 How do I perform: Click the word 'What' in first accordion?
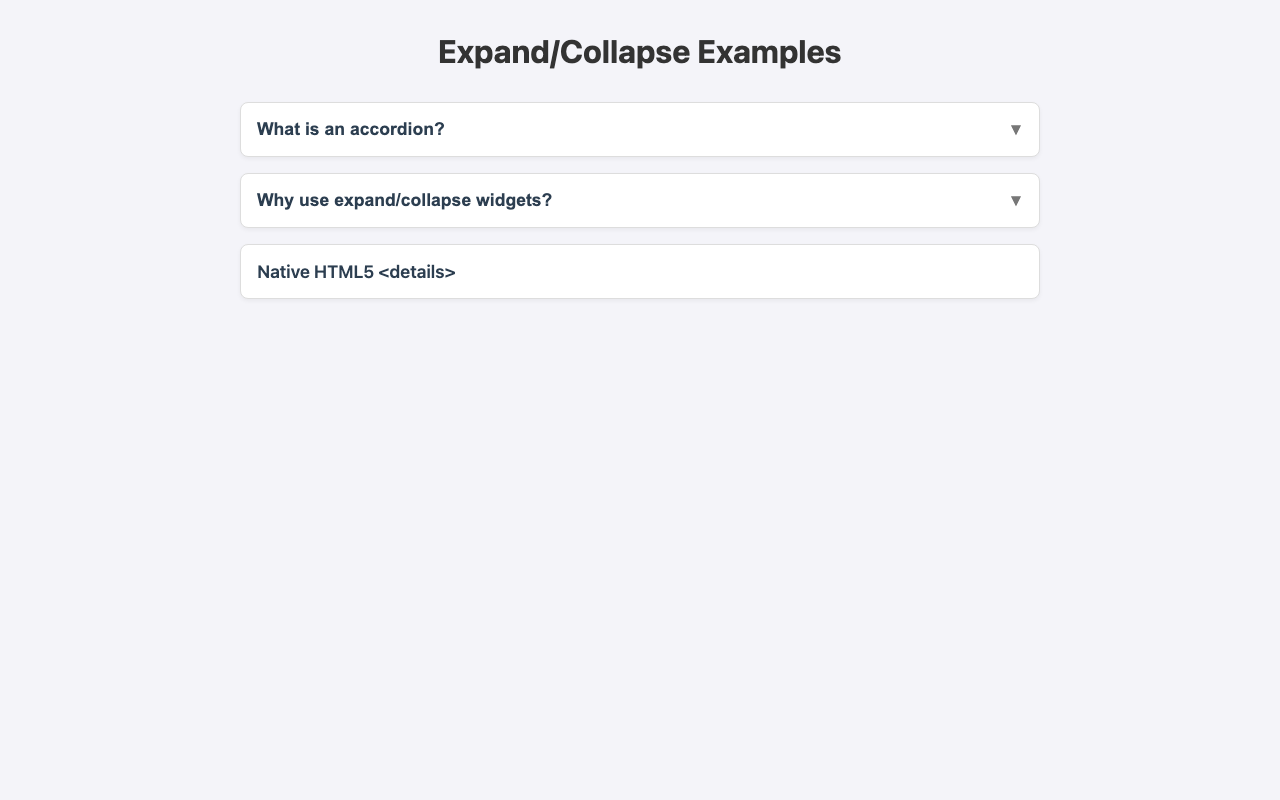click(278, 130)
